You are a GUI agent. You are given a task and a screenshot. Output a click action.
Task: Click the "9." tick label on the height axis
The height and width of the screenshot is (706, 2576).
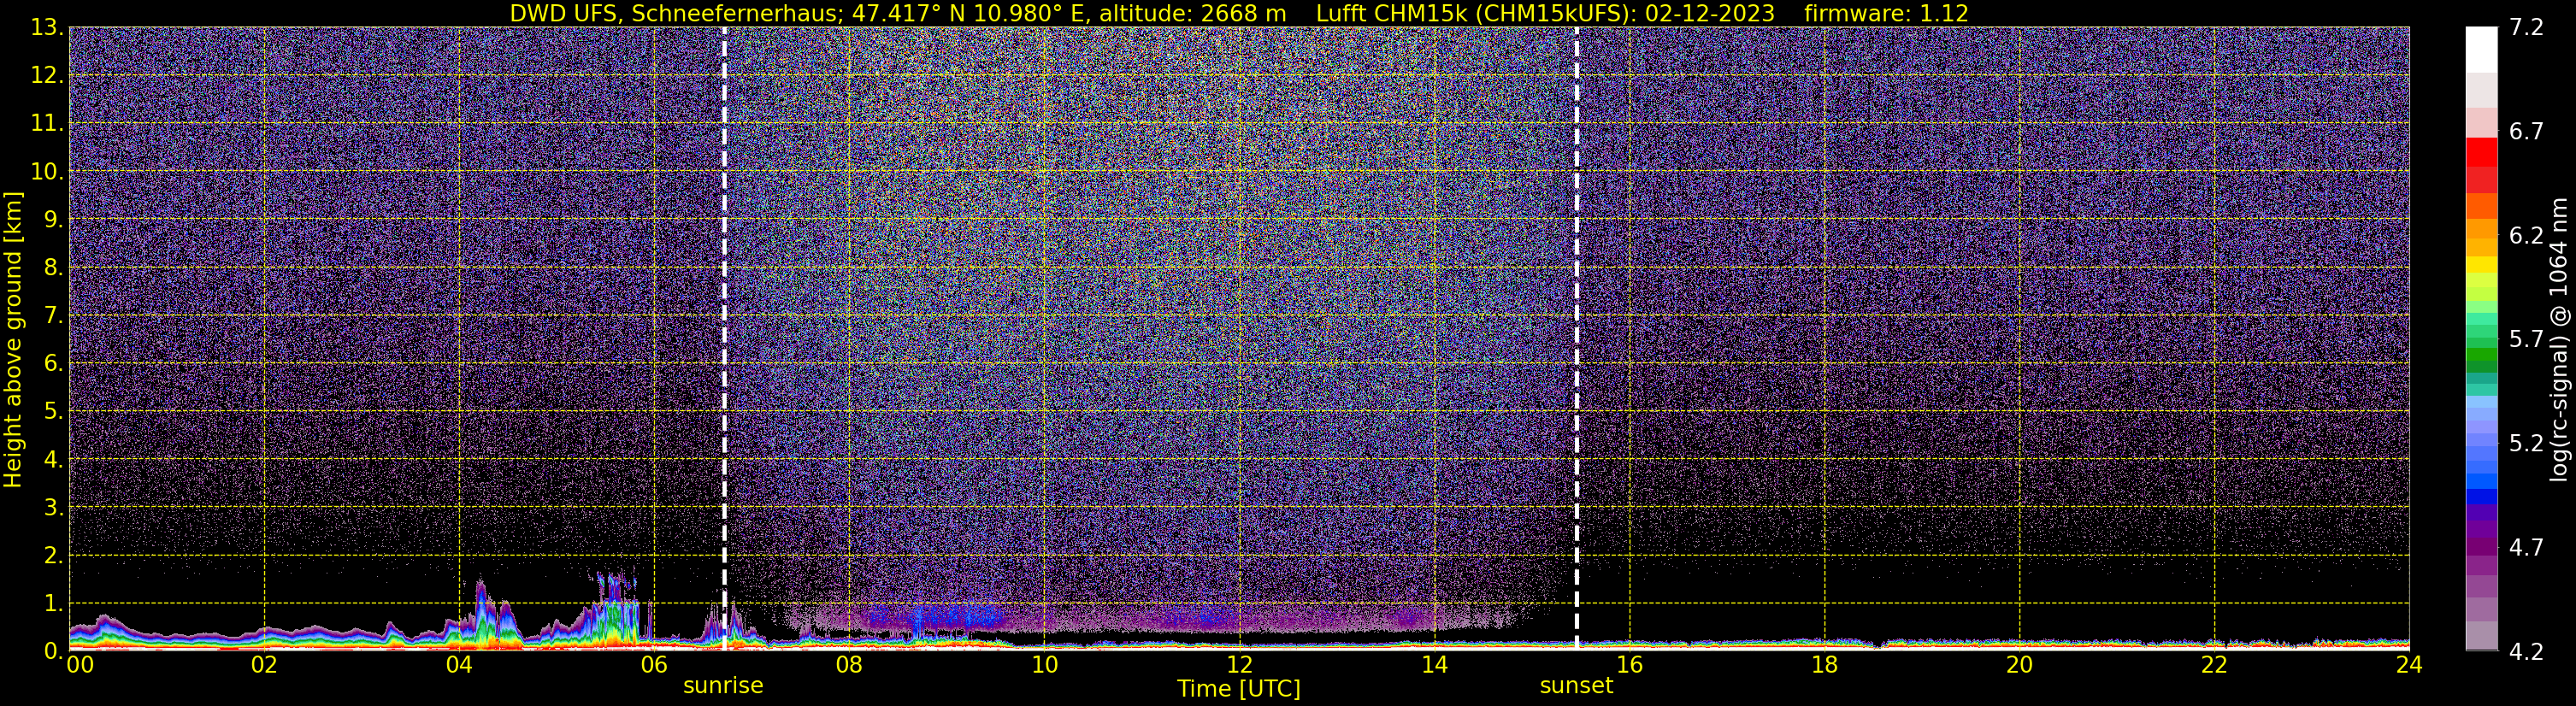53,220
